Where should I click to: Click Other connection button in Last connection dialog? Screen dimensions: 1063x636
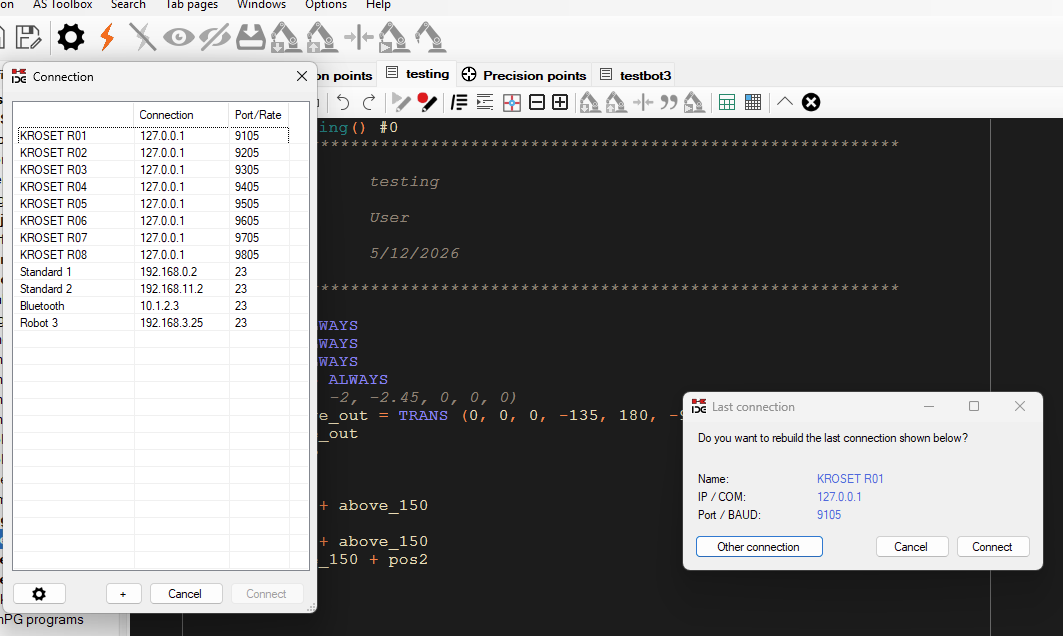tap(759, 546)
